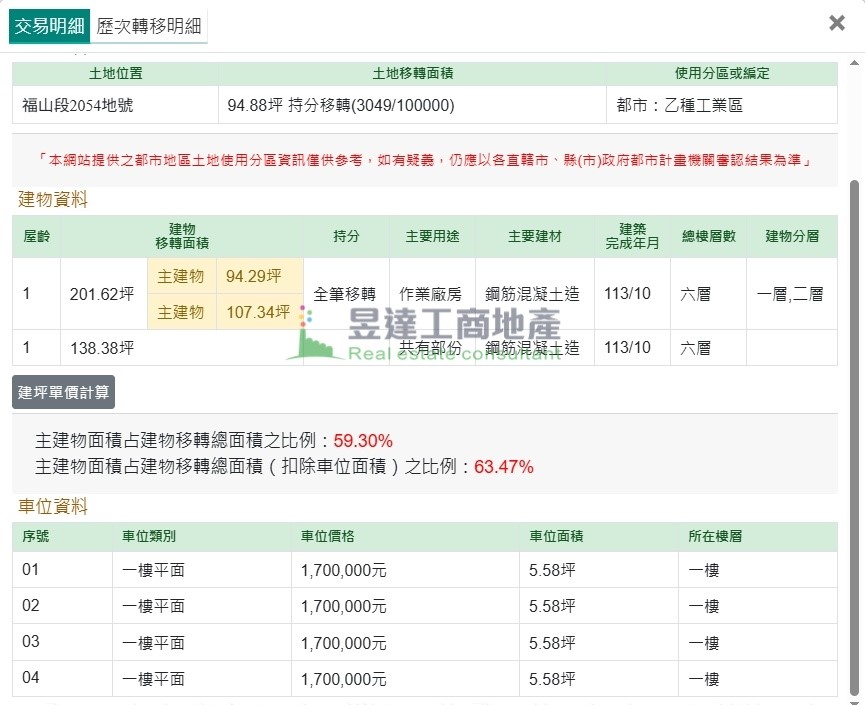This screenshot has width=865, height=705.
Task: Click the 作業廠房 main usage cell
Action: [432, 294]
